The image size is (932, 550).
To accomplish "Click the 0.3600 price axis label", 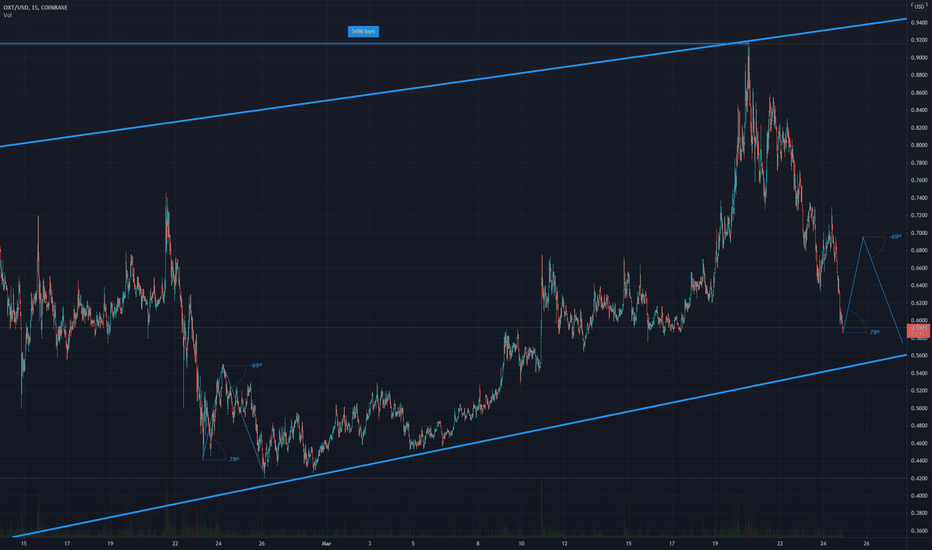I will [919, 531].
